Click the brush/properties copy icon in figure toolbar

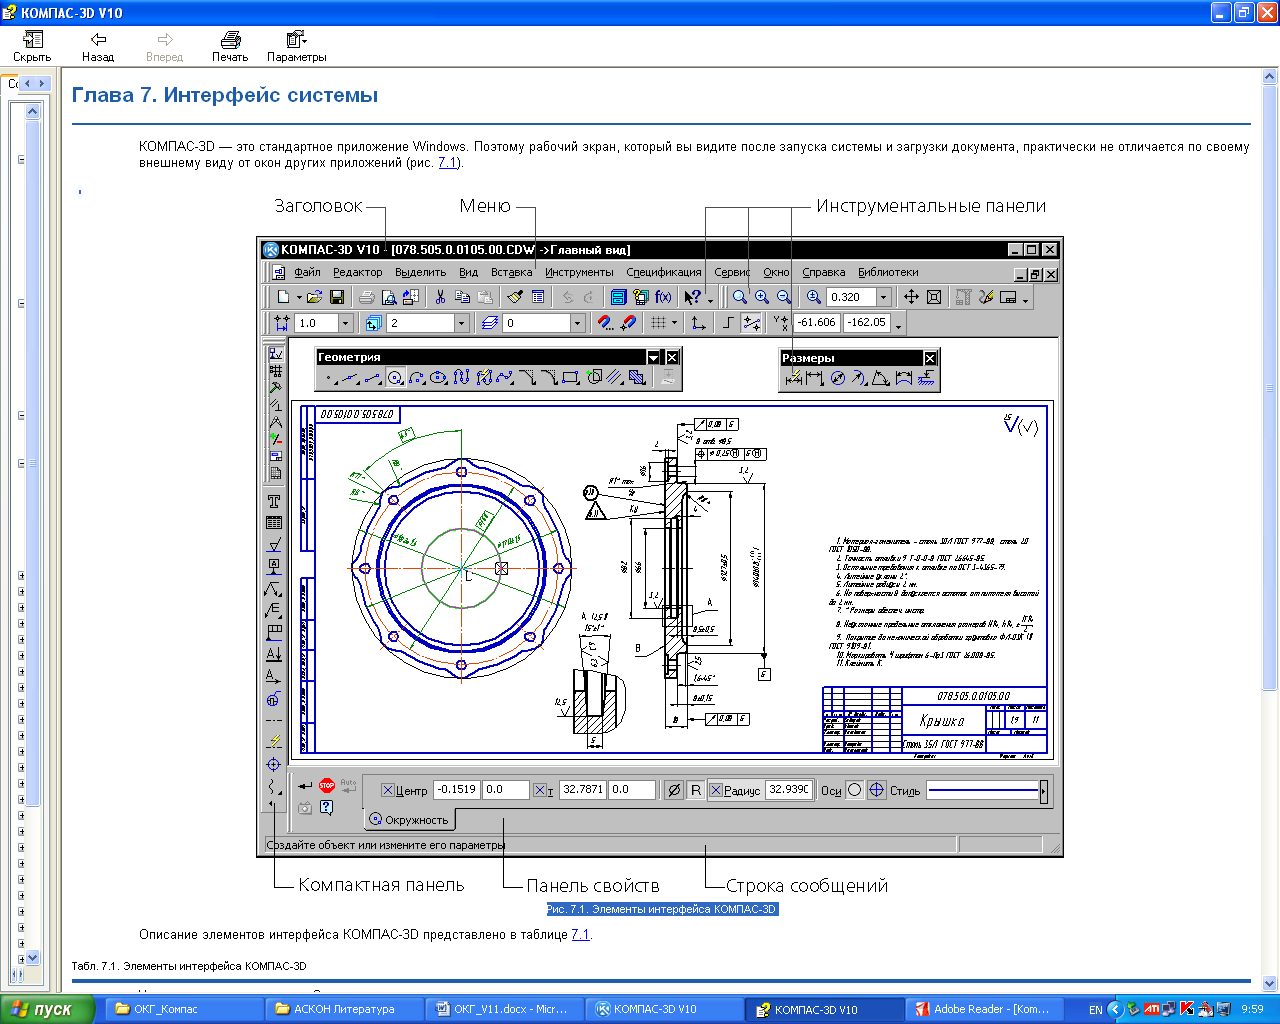[x=515, y=297]
